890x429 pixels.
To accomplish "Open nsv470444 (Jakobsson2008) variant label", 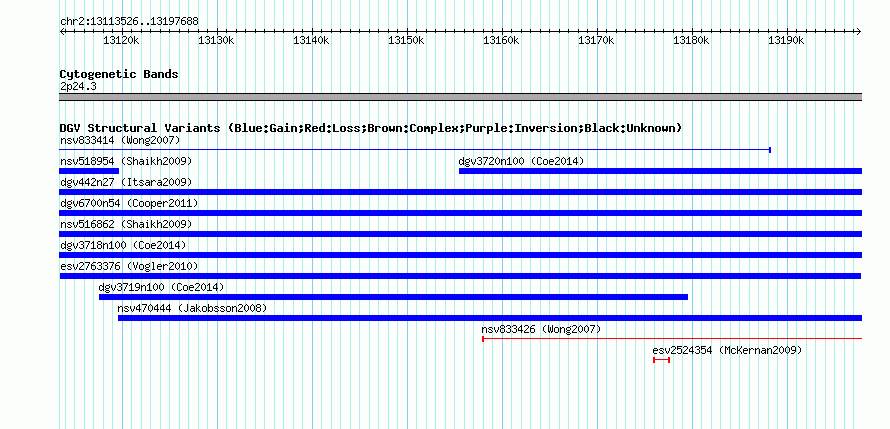I will [192, 308].
